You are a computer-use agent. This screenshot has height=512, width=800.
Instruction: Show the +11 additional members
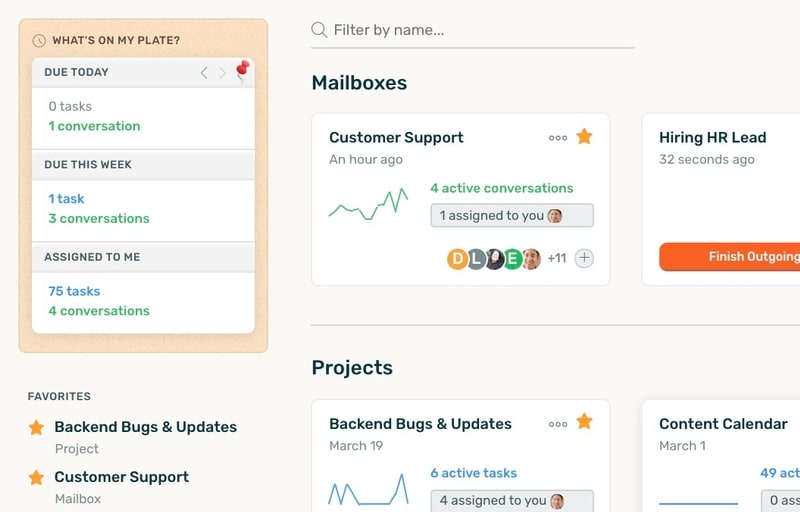[x=557, y=259]
